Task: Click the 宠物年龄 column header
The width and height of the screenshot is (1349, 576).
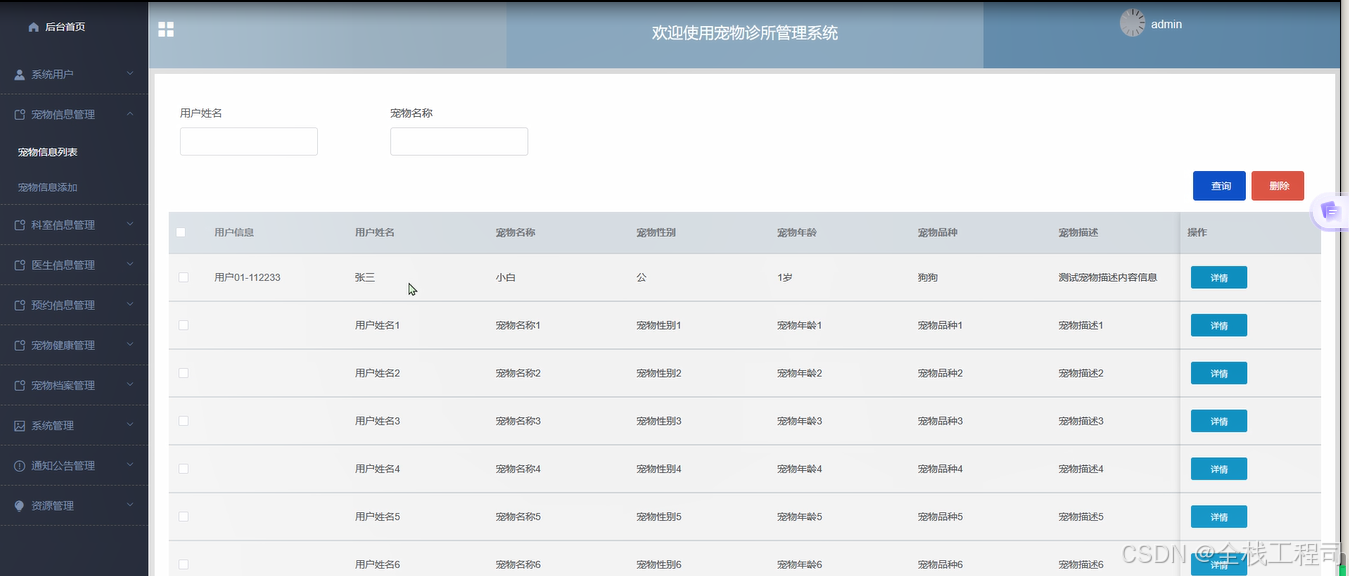Action: 797,232
